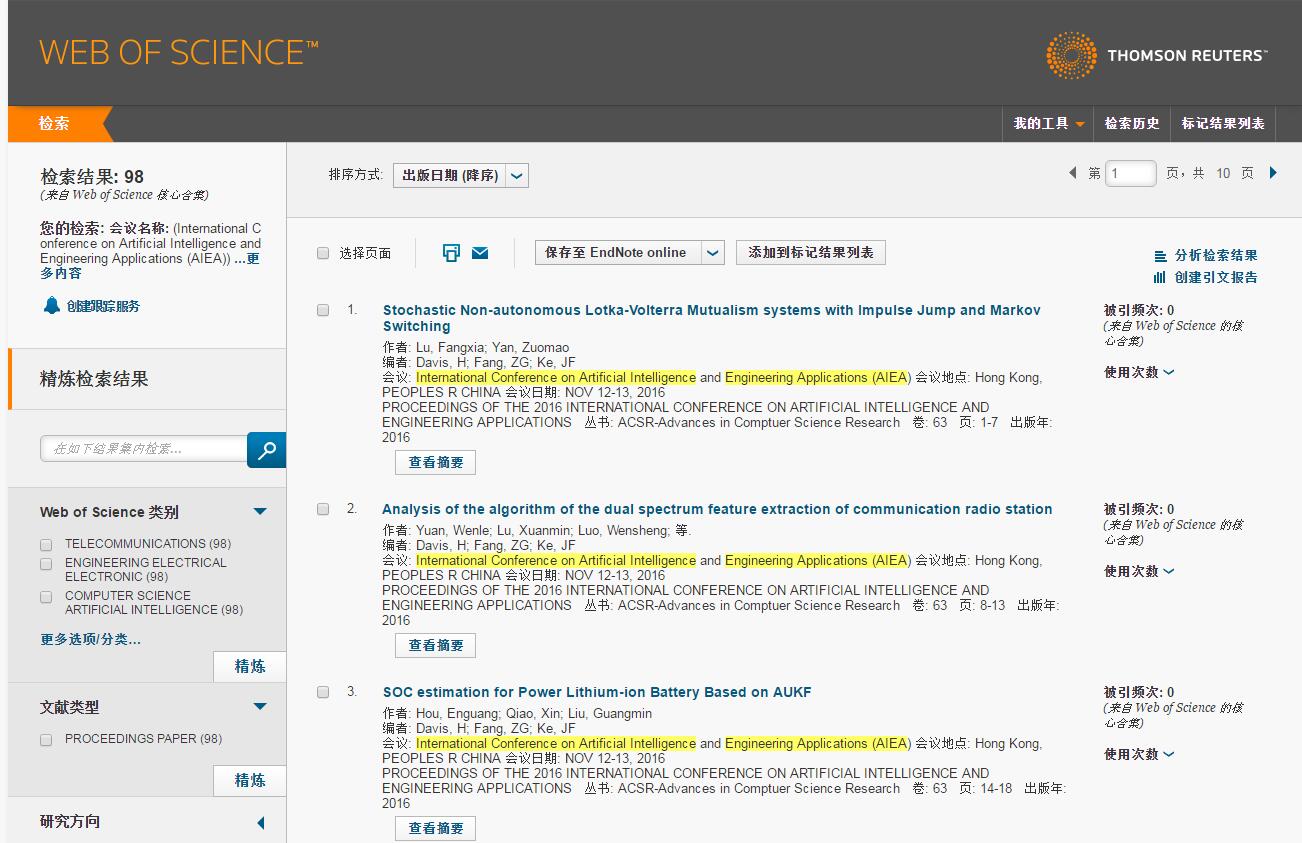Screen dimensions: 1302x843
Task: Click 查看摘要 for result 1
Action: 435,463
